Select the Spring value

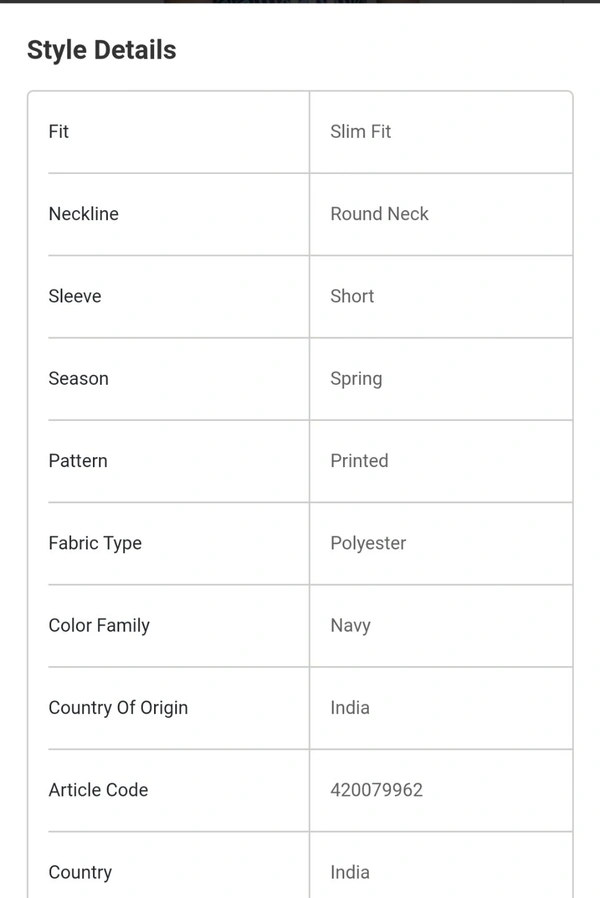point(356,379)
